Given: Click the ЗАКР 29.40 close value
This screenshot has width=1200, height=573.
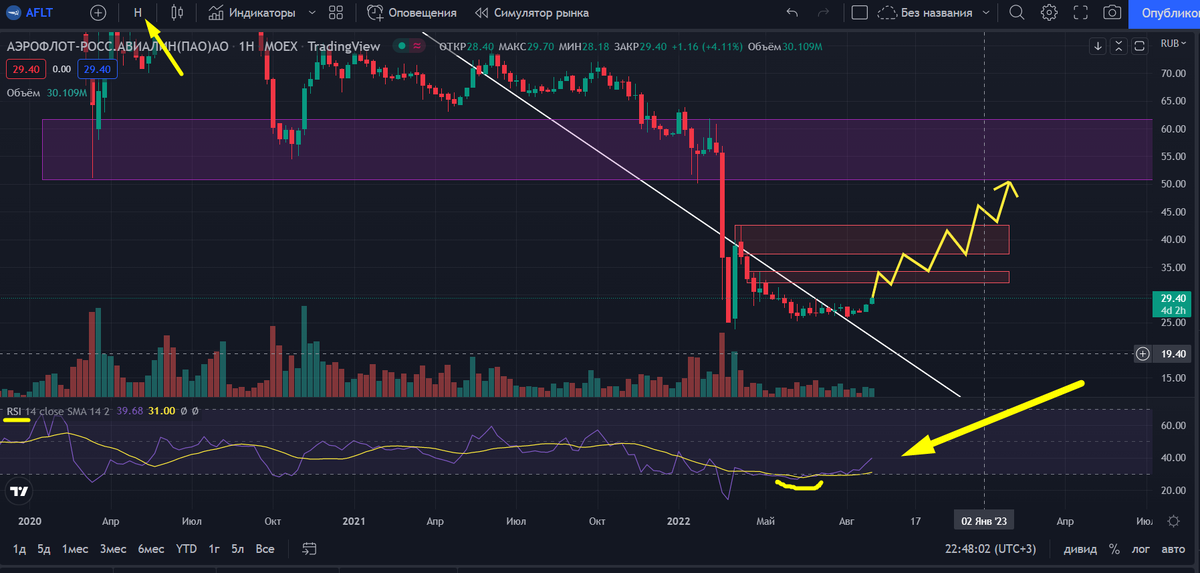Looking at the screenshot, I should (x=639, y=46).
